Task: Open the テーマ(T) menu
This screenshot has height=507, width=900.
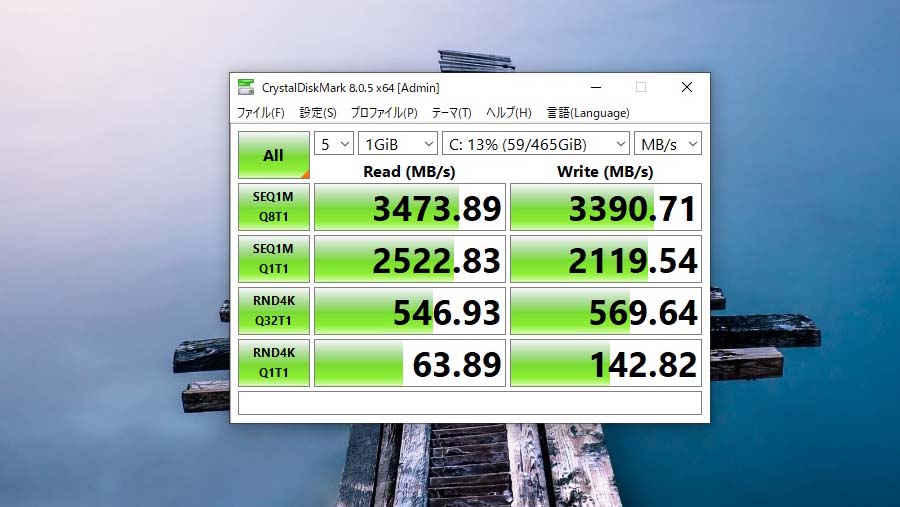Action: pos(451,113)
